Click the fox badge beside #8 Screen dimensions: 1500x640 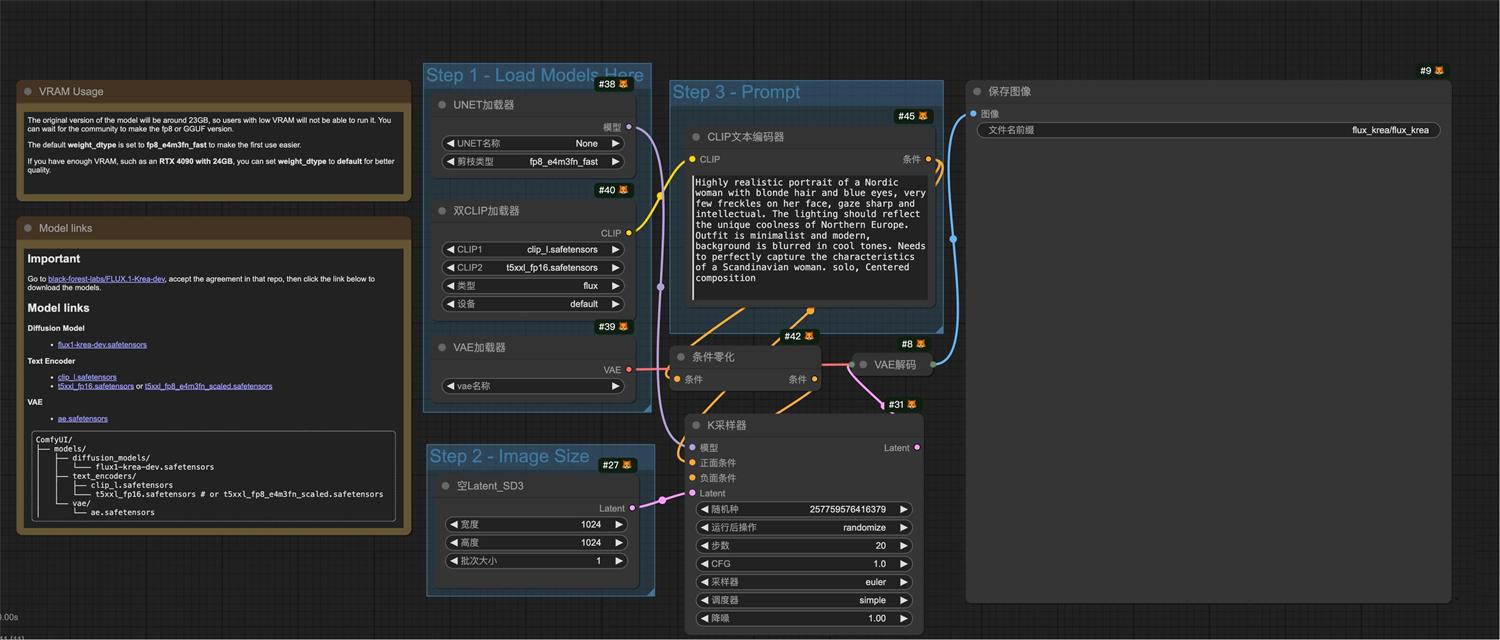click(x=920, y=344)
